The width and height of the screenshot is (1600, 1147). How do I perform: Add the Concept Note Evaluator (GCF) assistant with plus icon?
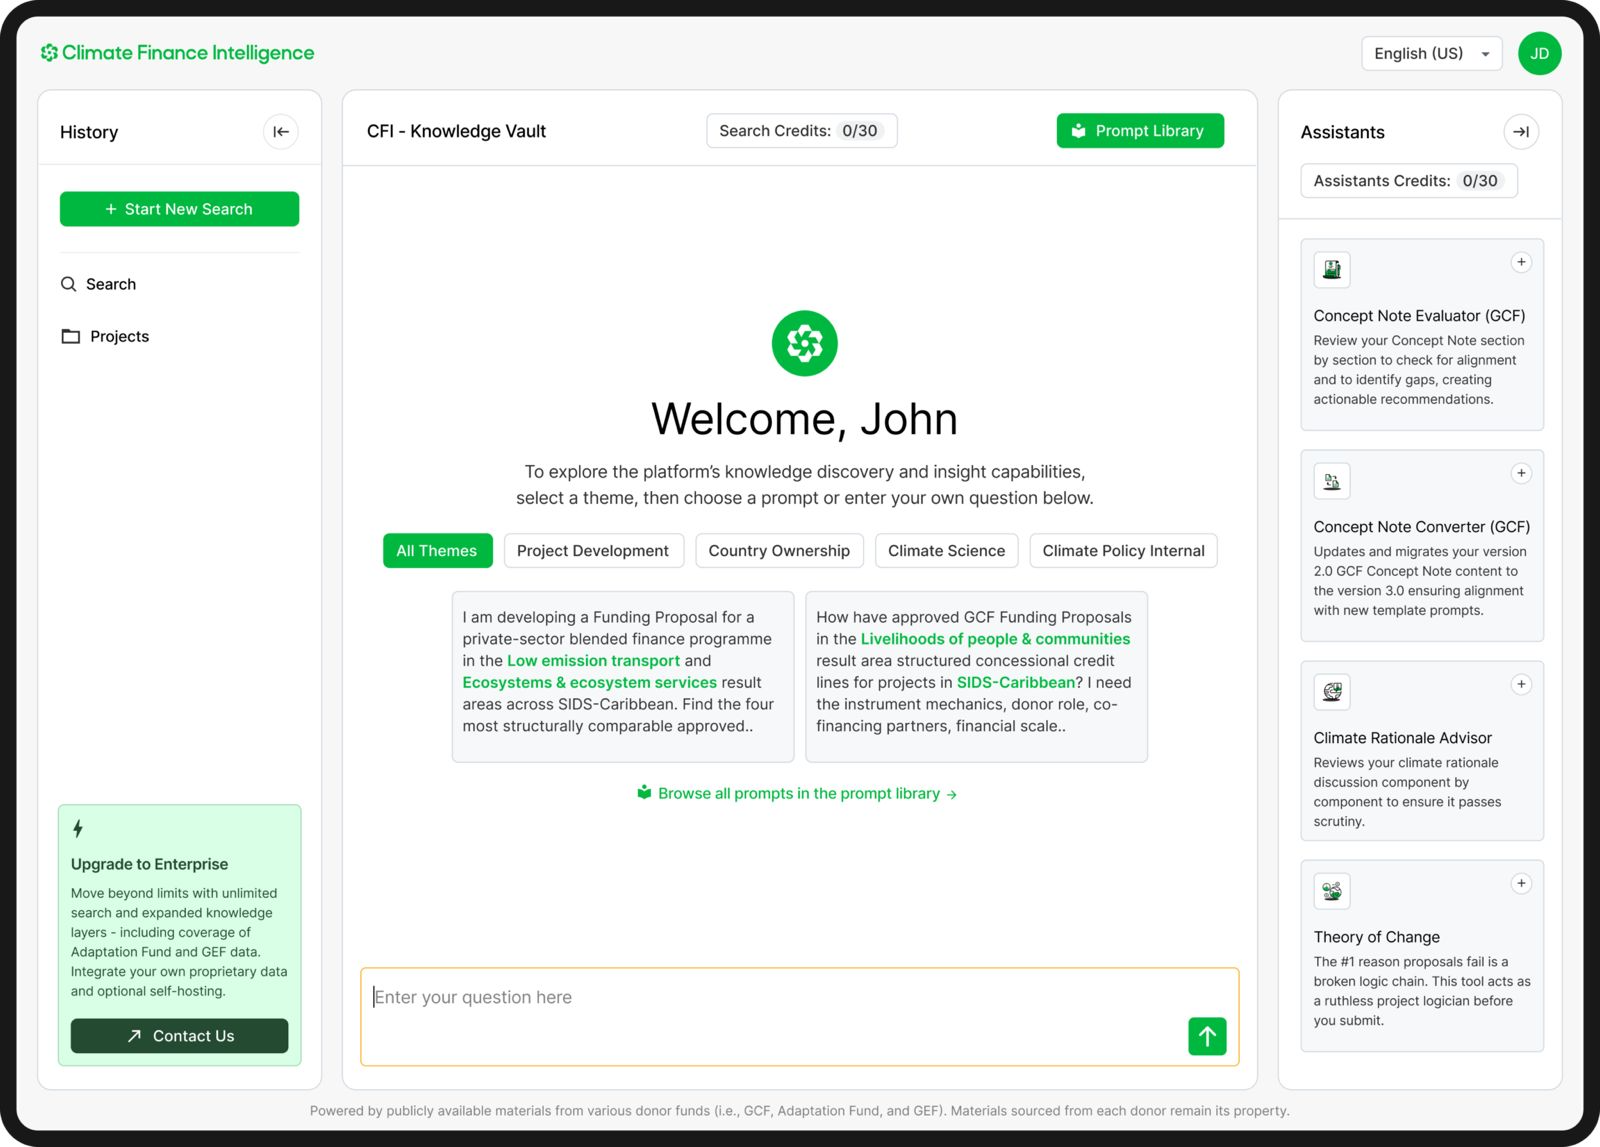(x=1521, y=262)
